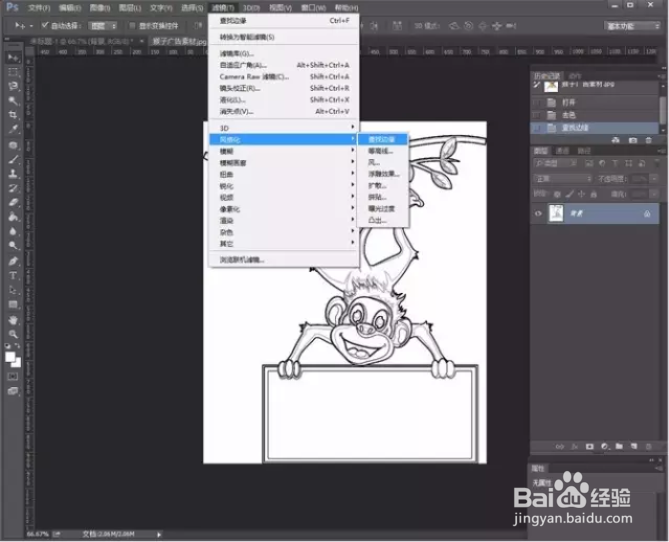Image resolution: width=669 pixels, height=542 pixels.
Task: Expand 3D filter submenu
Action: [283, 128]
